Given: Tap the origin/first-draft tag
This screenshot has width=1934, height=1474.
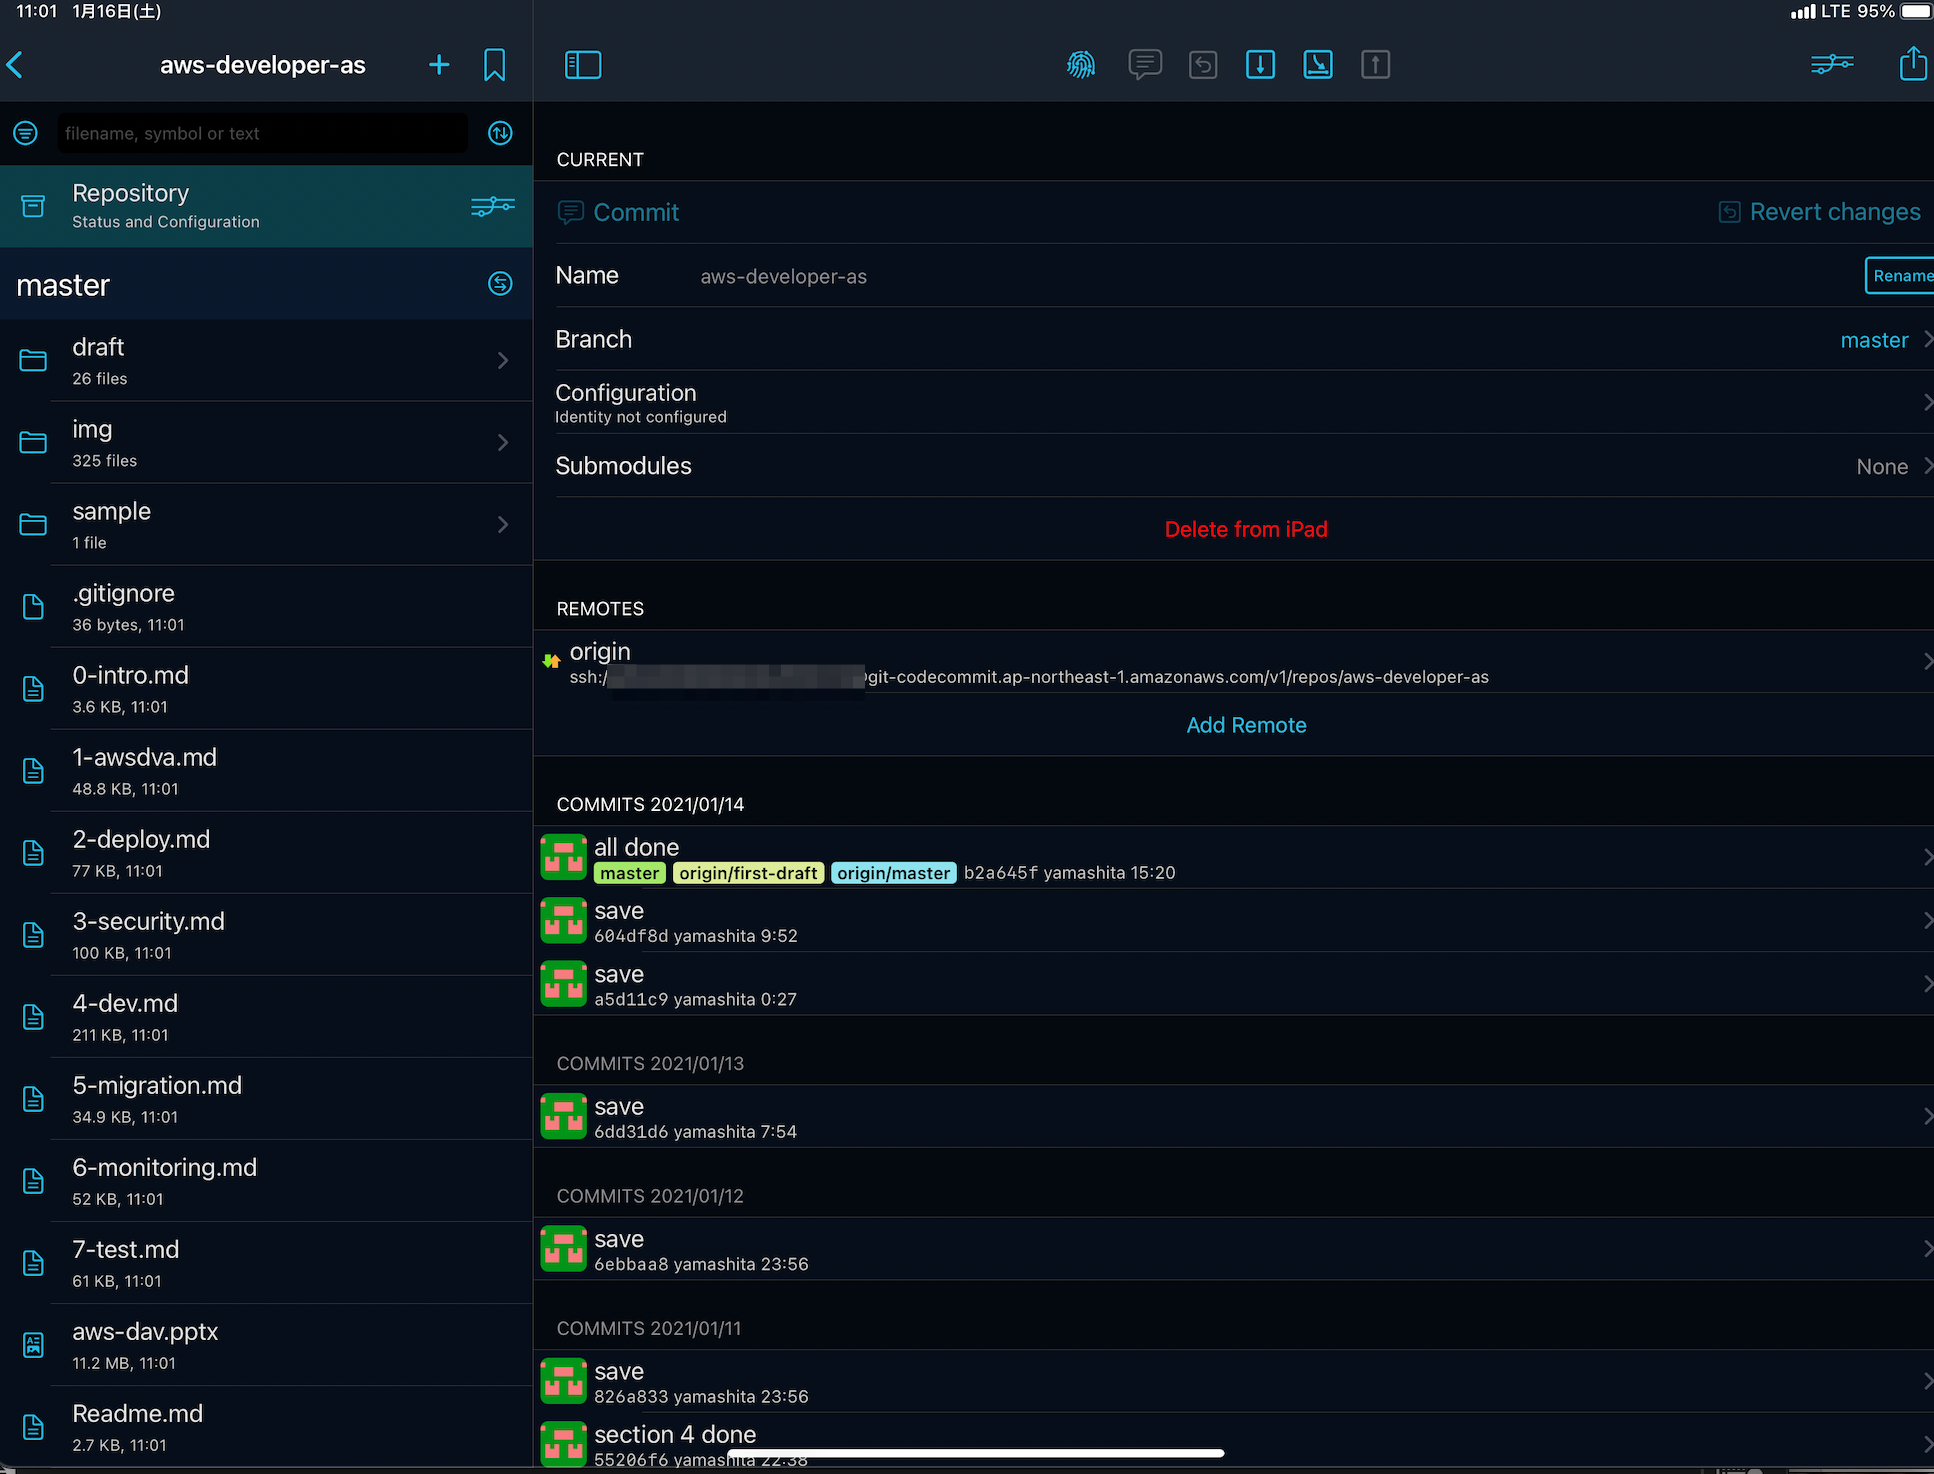Looking at the screenshot, I should click(x=748, y=873).
